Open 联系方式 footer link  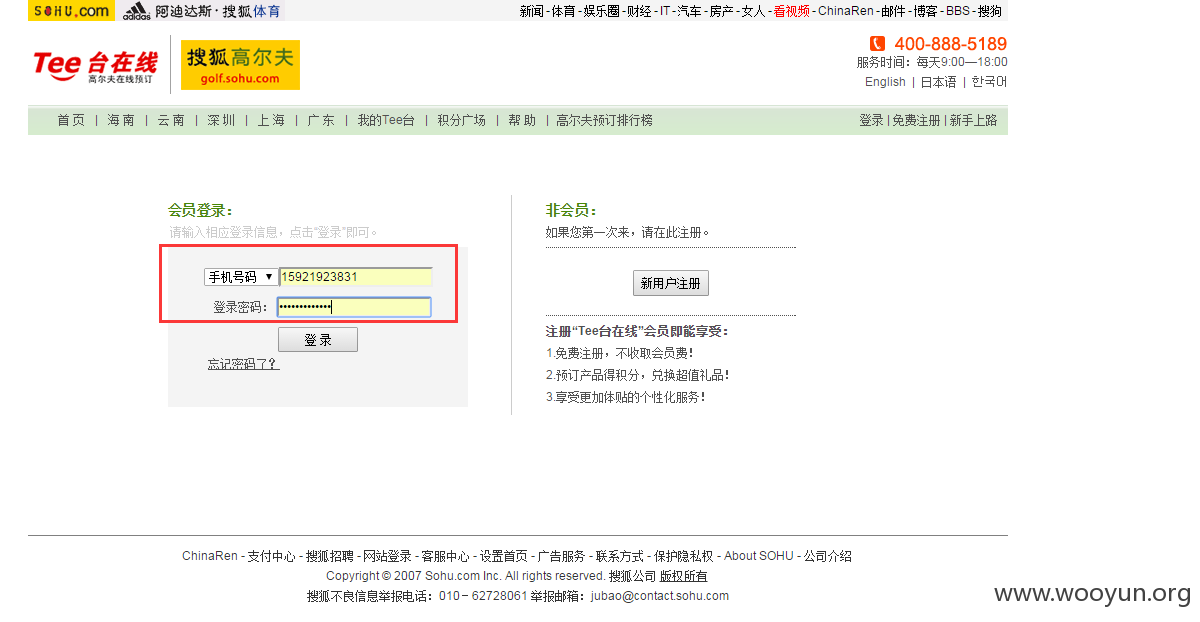619,556
